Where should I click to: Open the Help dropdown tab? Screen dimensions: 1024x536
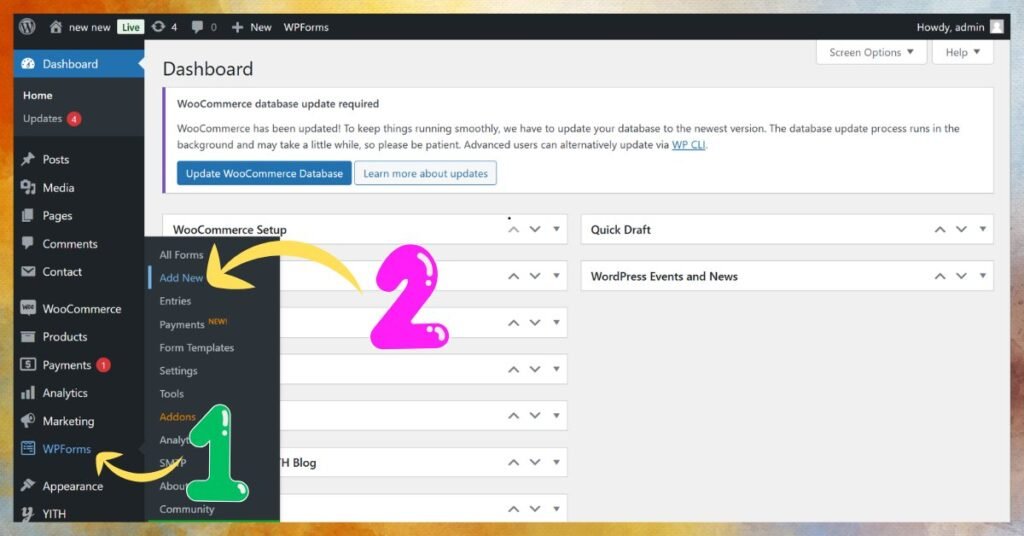click(x=963, y=52)
